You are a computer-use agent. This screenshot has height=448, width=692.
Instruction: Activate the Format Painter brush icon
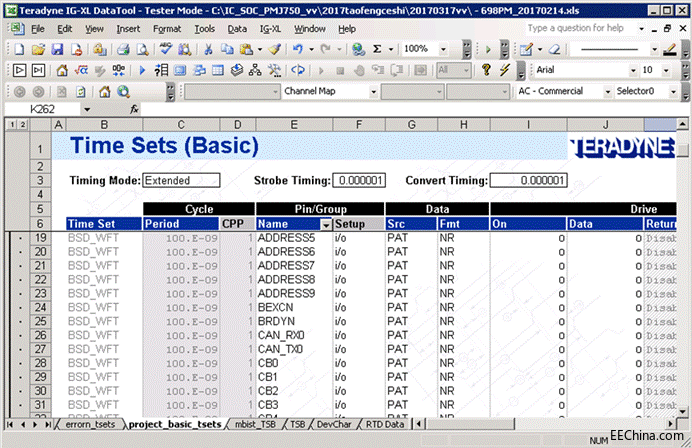tap(274, 49)
